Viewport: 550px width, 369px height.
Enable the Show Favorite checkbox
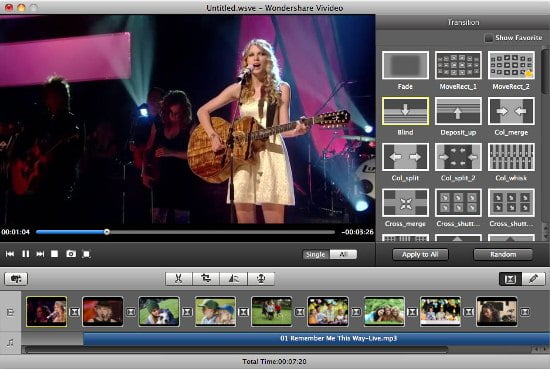488,38
